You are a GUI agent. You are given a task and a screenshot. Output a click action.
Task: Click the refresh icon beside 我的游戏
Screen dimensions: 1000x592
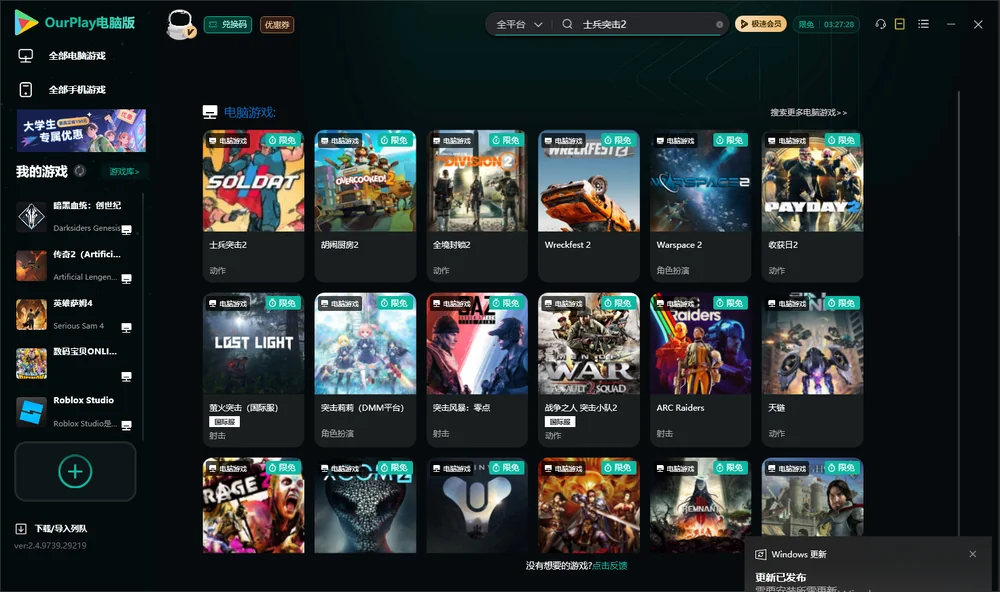tap(80, 171)
